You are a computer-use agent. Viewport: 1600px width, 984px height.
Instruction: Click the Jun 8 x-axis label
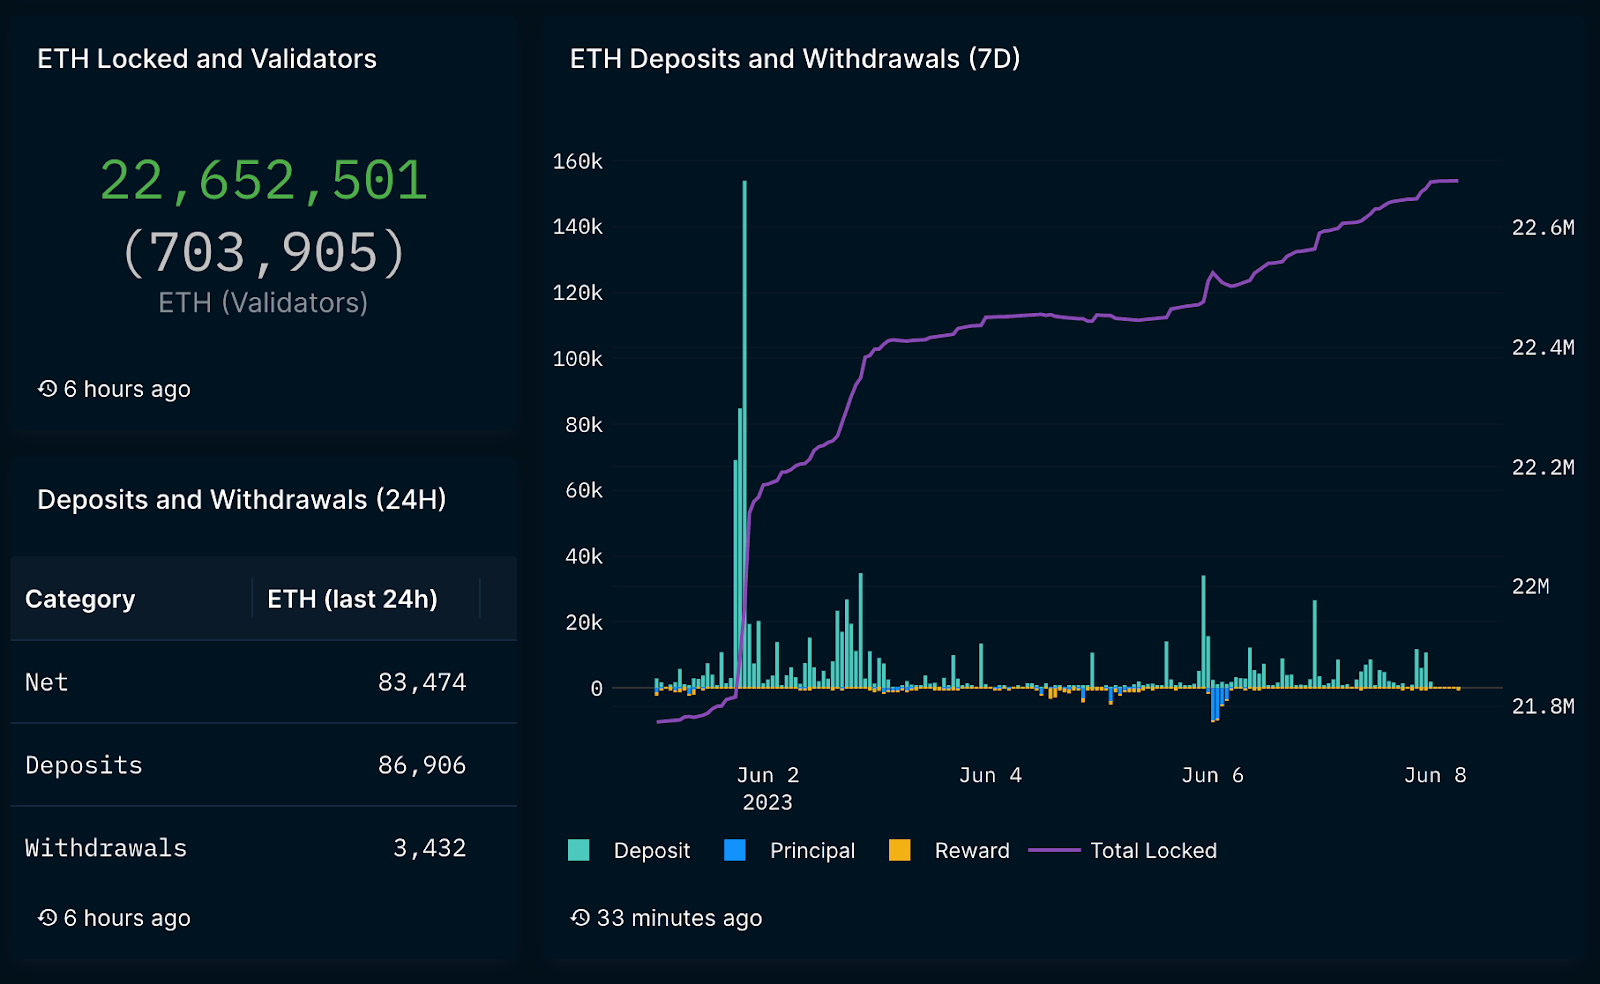(1435, 775)
